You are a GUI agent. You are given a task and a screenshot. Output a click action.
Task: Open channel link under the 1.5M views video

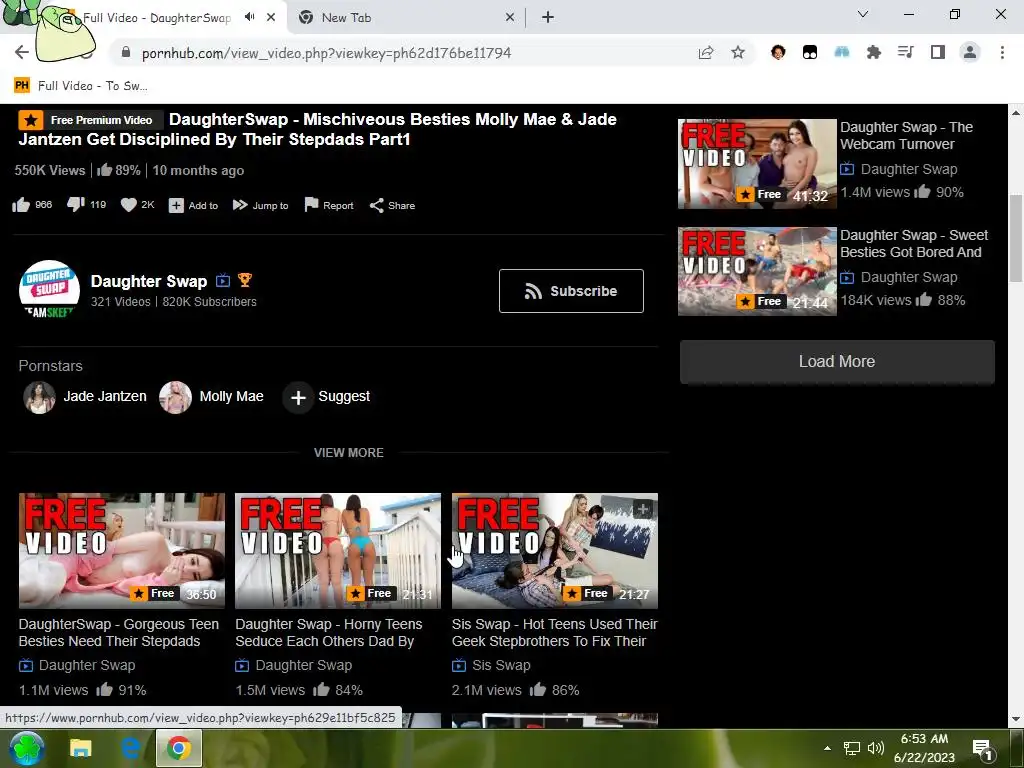(x=304, y=665)
